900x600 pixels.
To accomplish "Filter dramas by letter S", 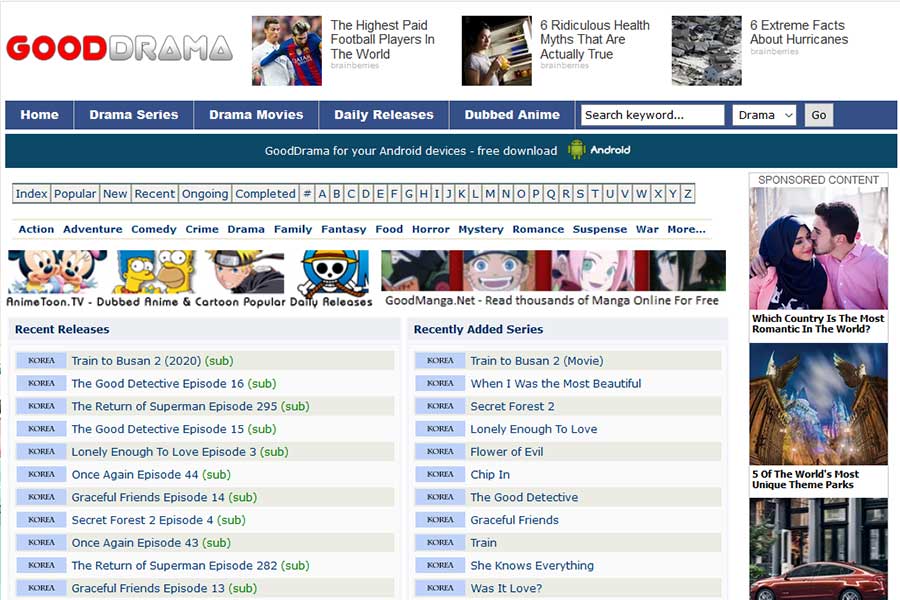I will (580, 194).
